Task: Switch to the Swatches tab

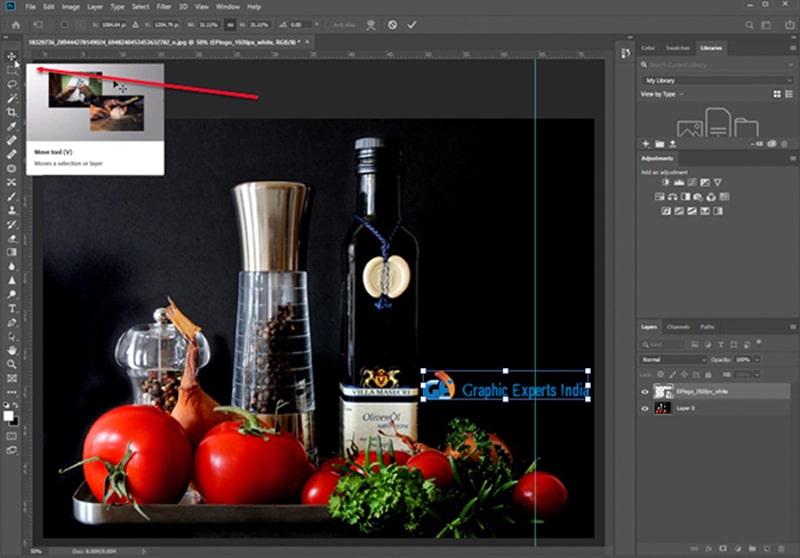Action: [x=678, y=48]
